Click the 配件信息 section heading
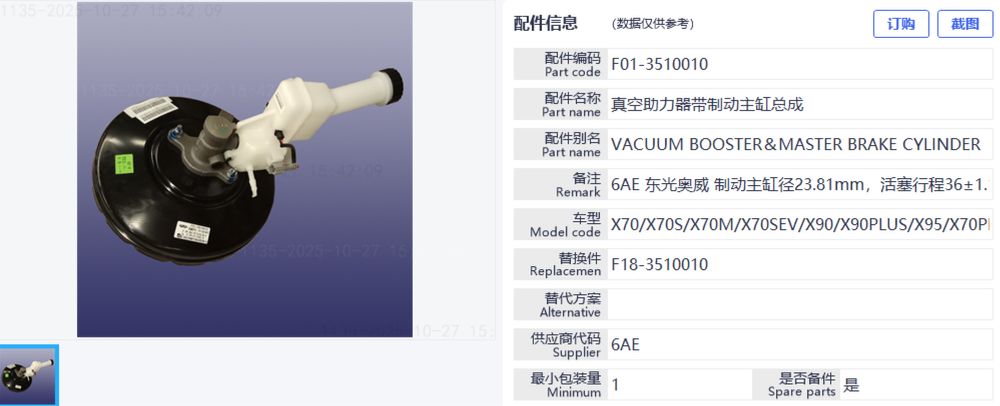This screenshot has width=1000, height=406. pos(545,24)
